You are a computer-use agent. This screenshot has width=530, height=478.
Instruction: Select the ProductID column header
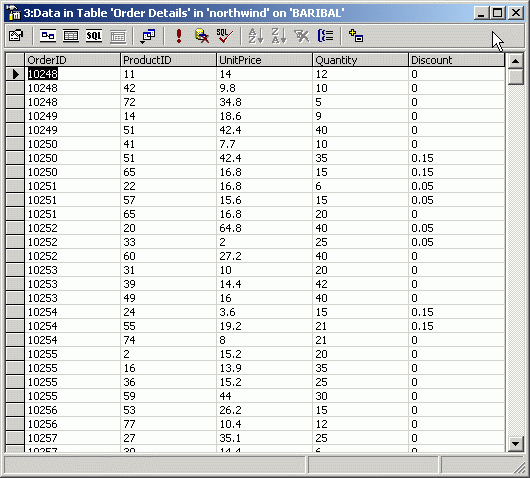pos(168,60)
